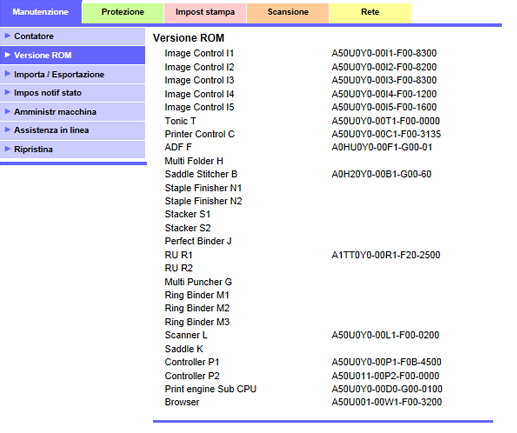Click the Tonic T row label
517x433 pixels.
(180, 121)
